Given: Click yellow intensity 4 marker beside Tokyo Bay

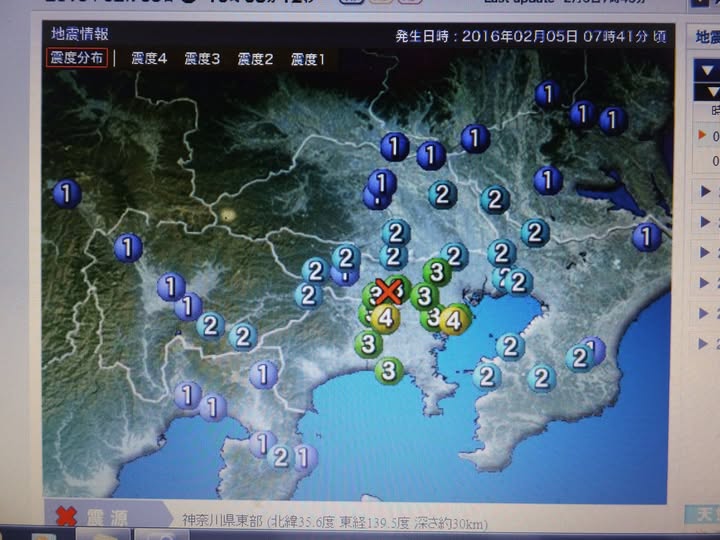Looking at the screenshot, I should pyautogui.click(x=454, y=320).
